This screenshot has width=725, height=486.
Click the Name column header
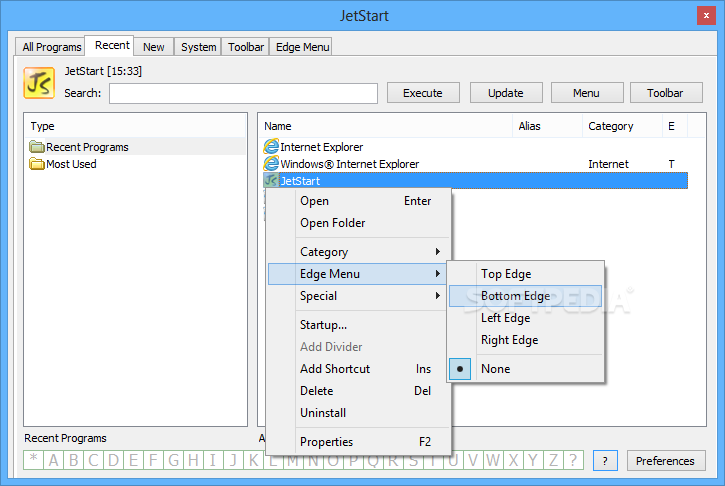pyautogui.click(x=386, y=126)
